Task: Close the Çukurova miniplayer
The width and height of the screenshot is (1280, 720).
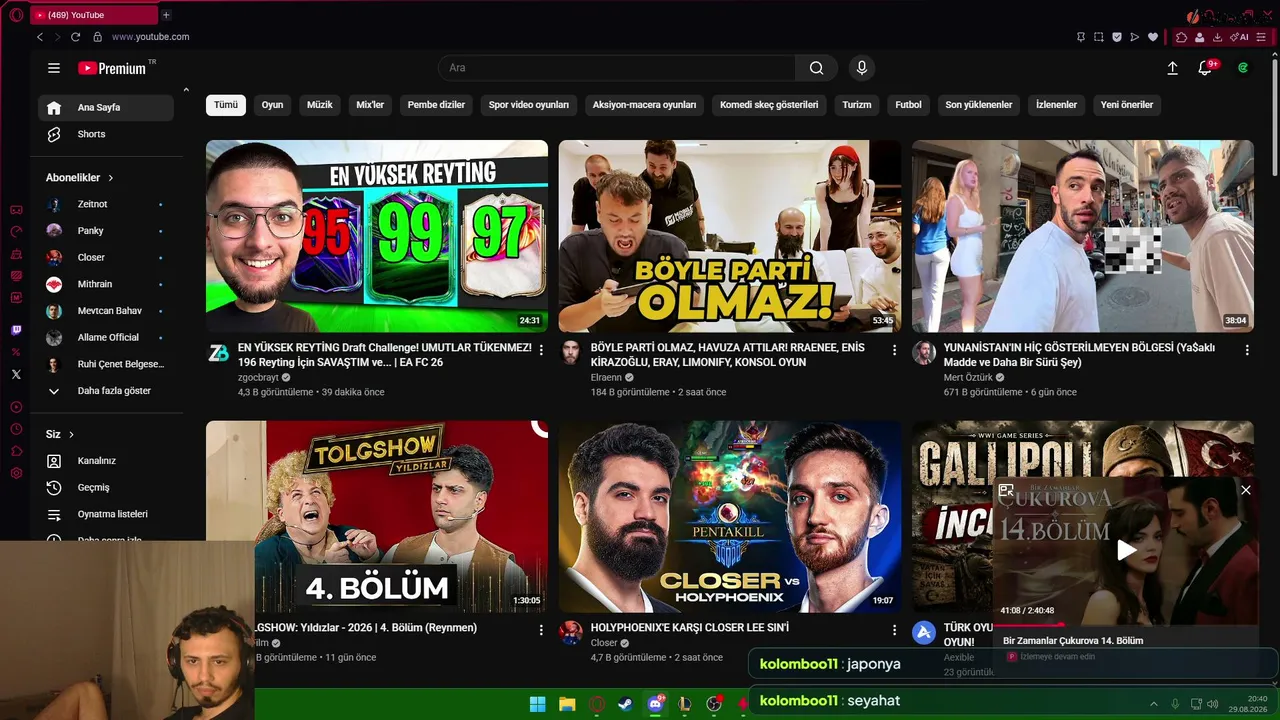Action: 1246,490
